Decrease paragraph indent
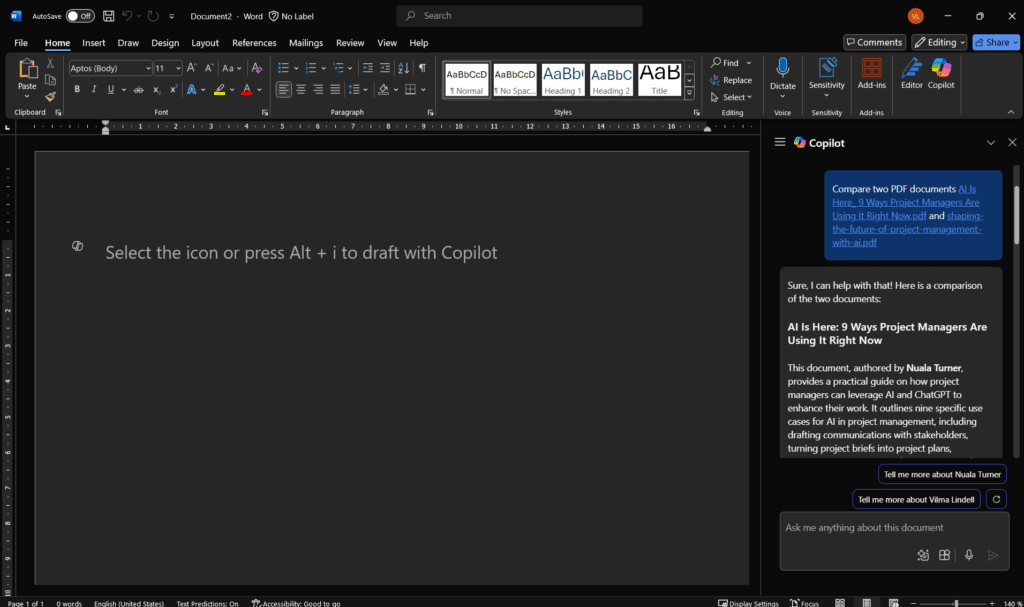The image size is (1024, 607). pos(368,68)
